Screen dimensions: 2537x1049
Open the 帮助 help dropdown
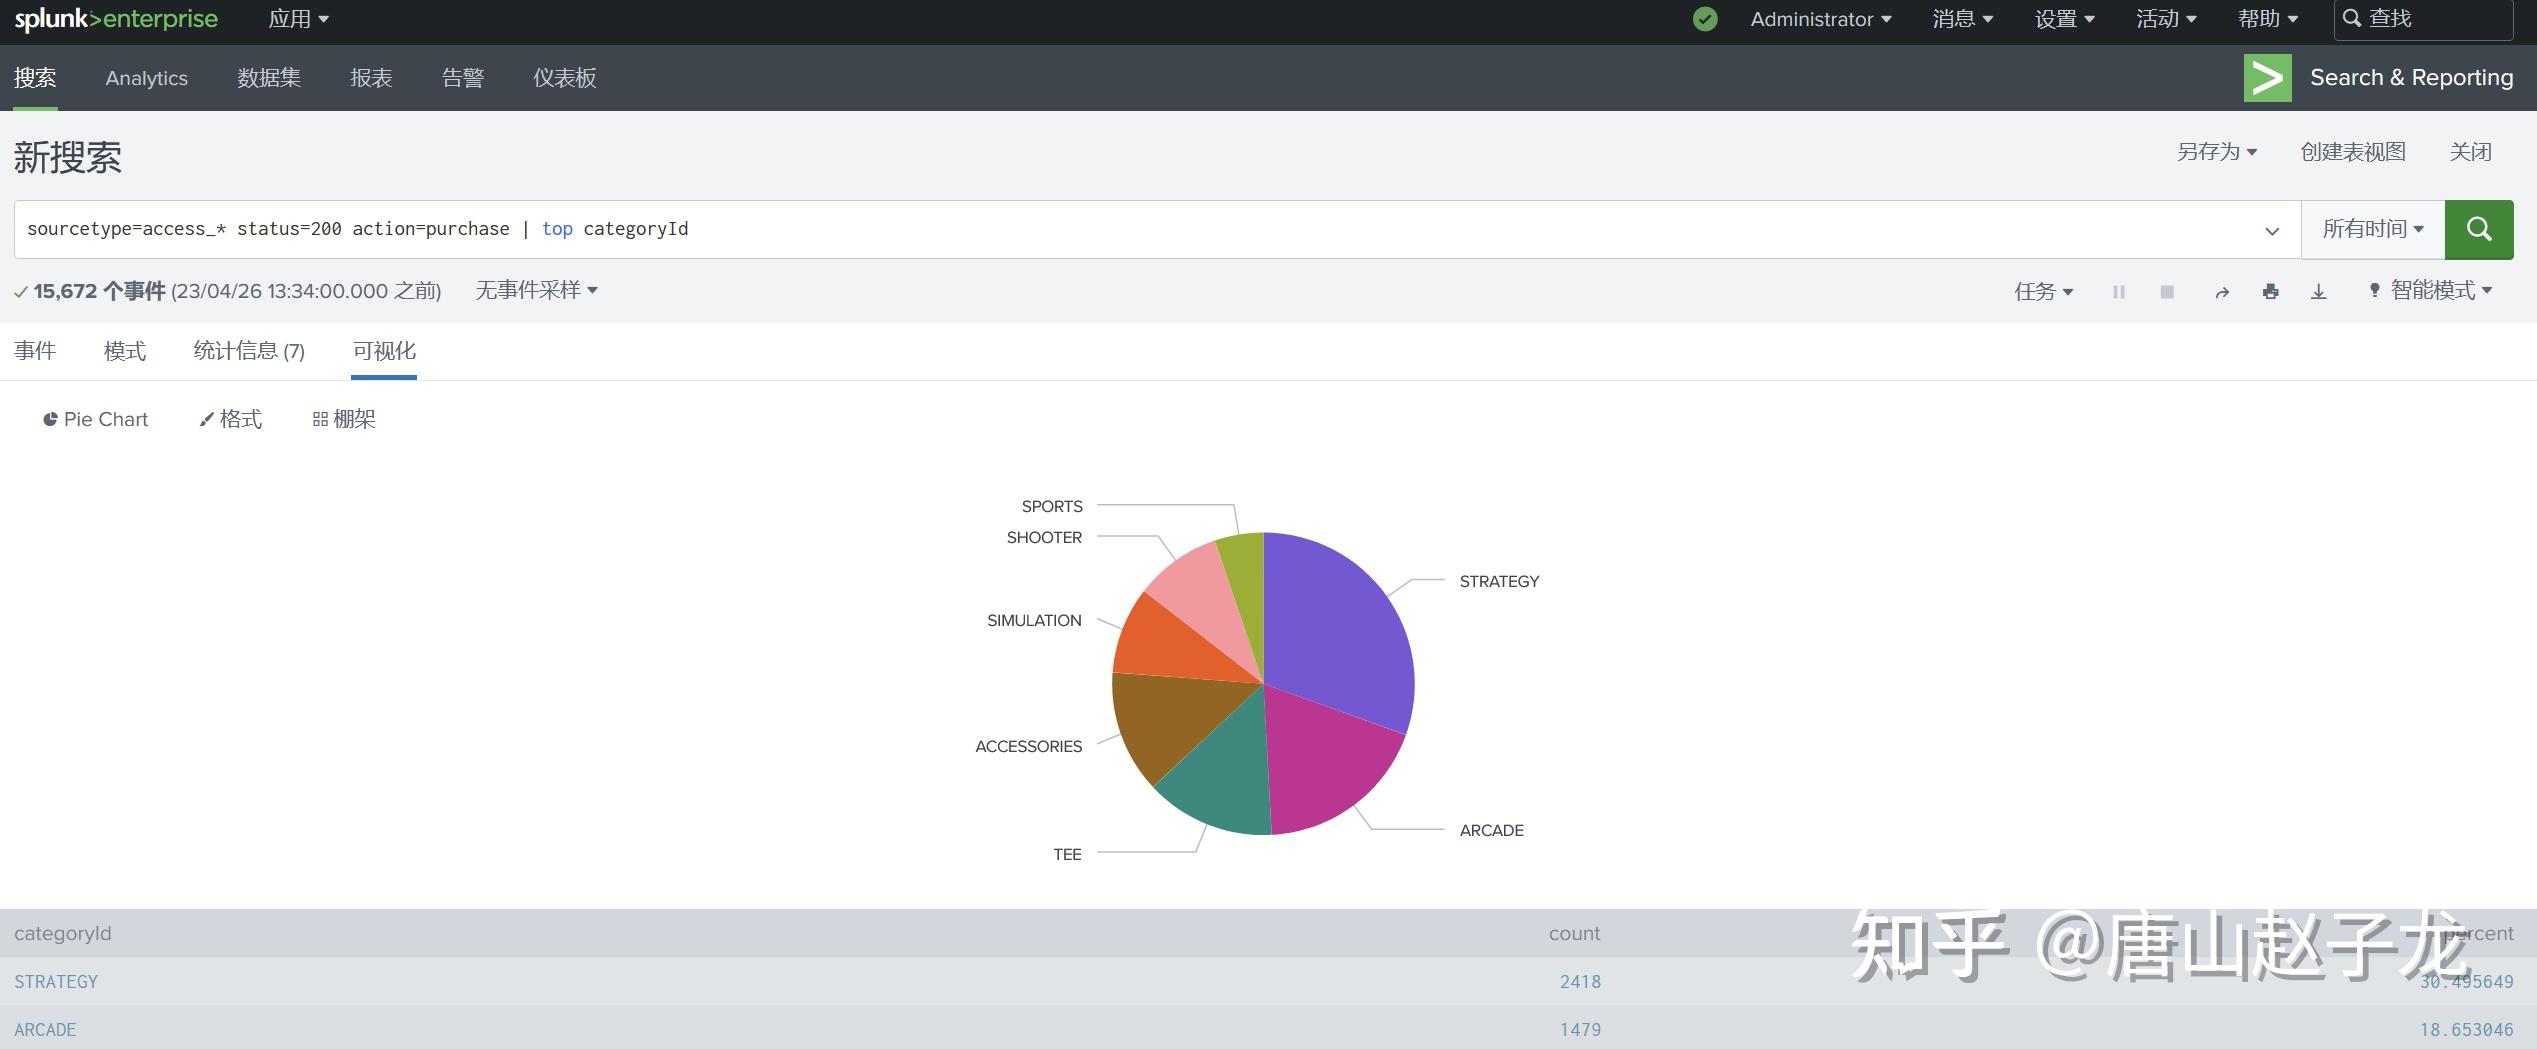coord(2268,19)
